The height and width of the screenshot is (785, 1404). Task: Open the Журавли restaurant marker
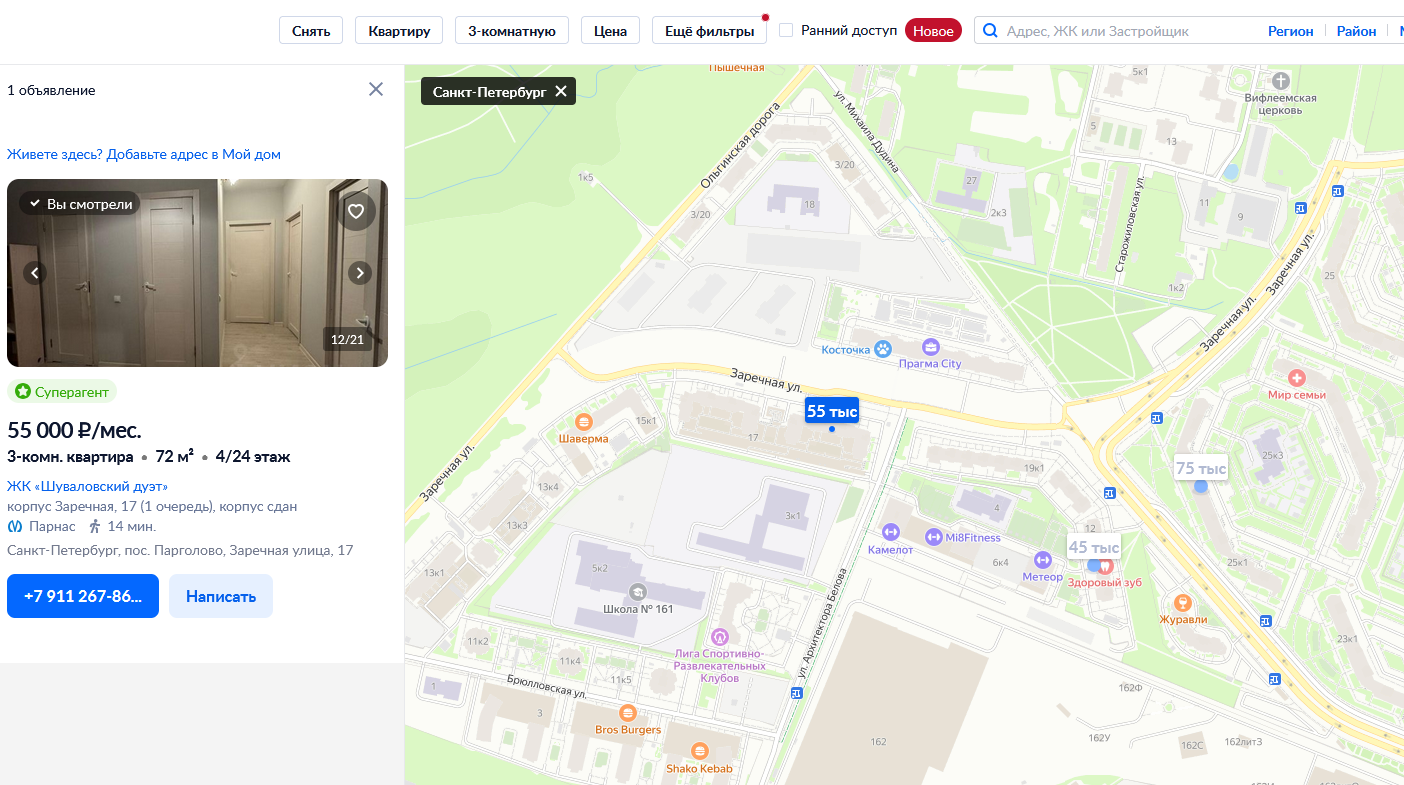coord(1183,602)
